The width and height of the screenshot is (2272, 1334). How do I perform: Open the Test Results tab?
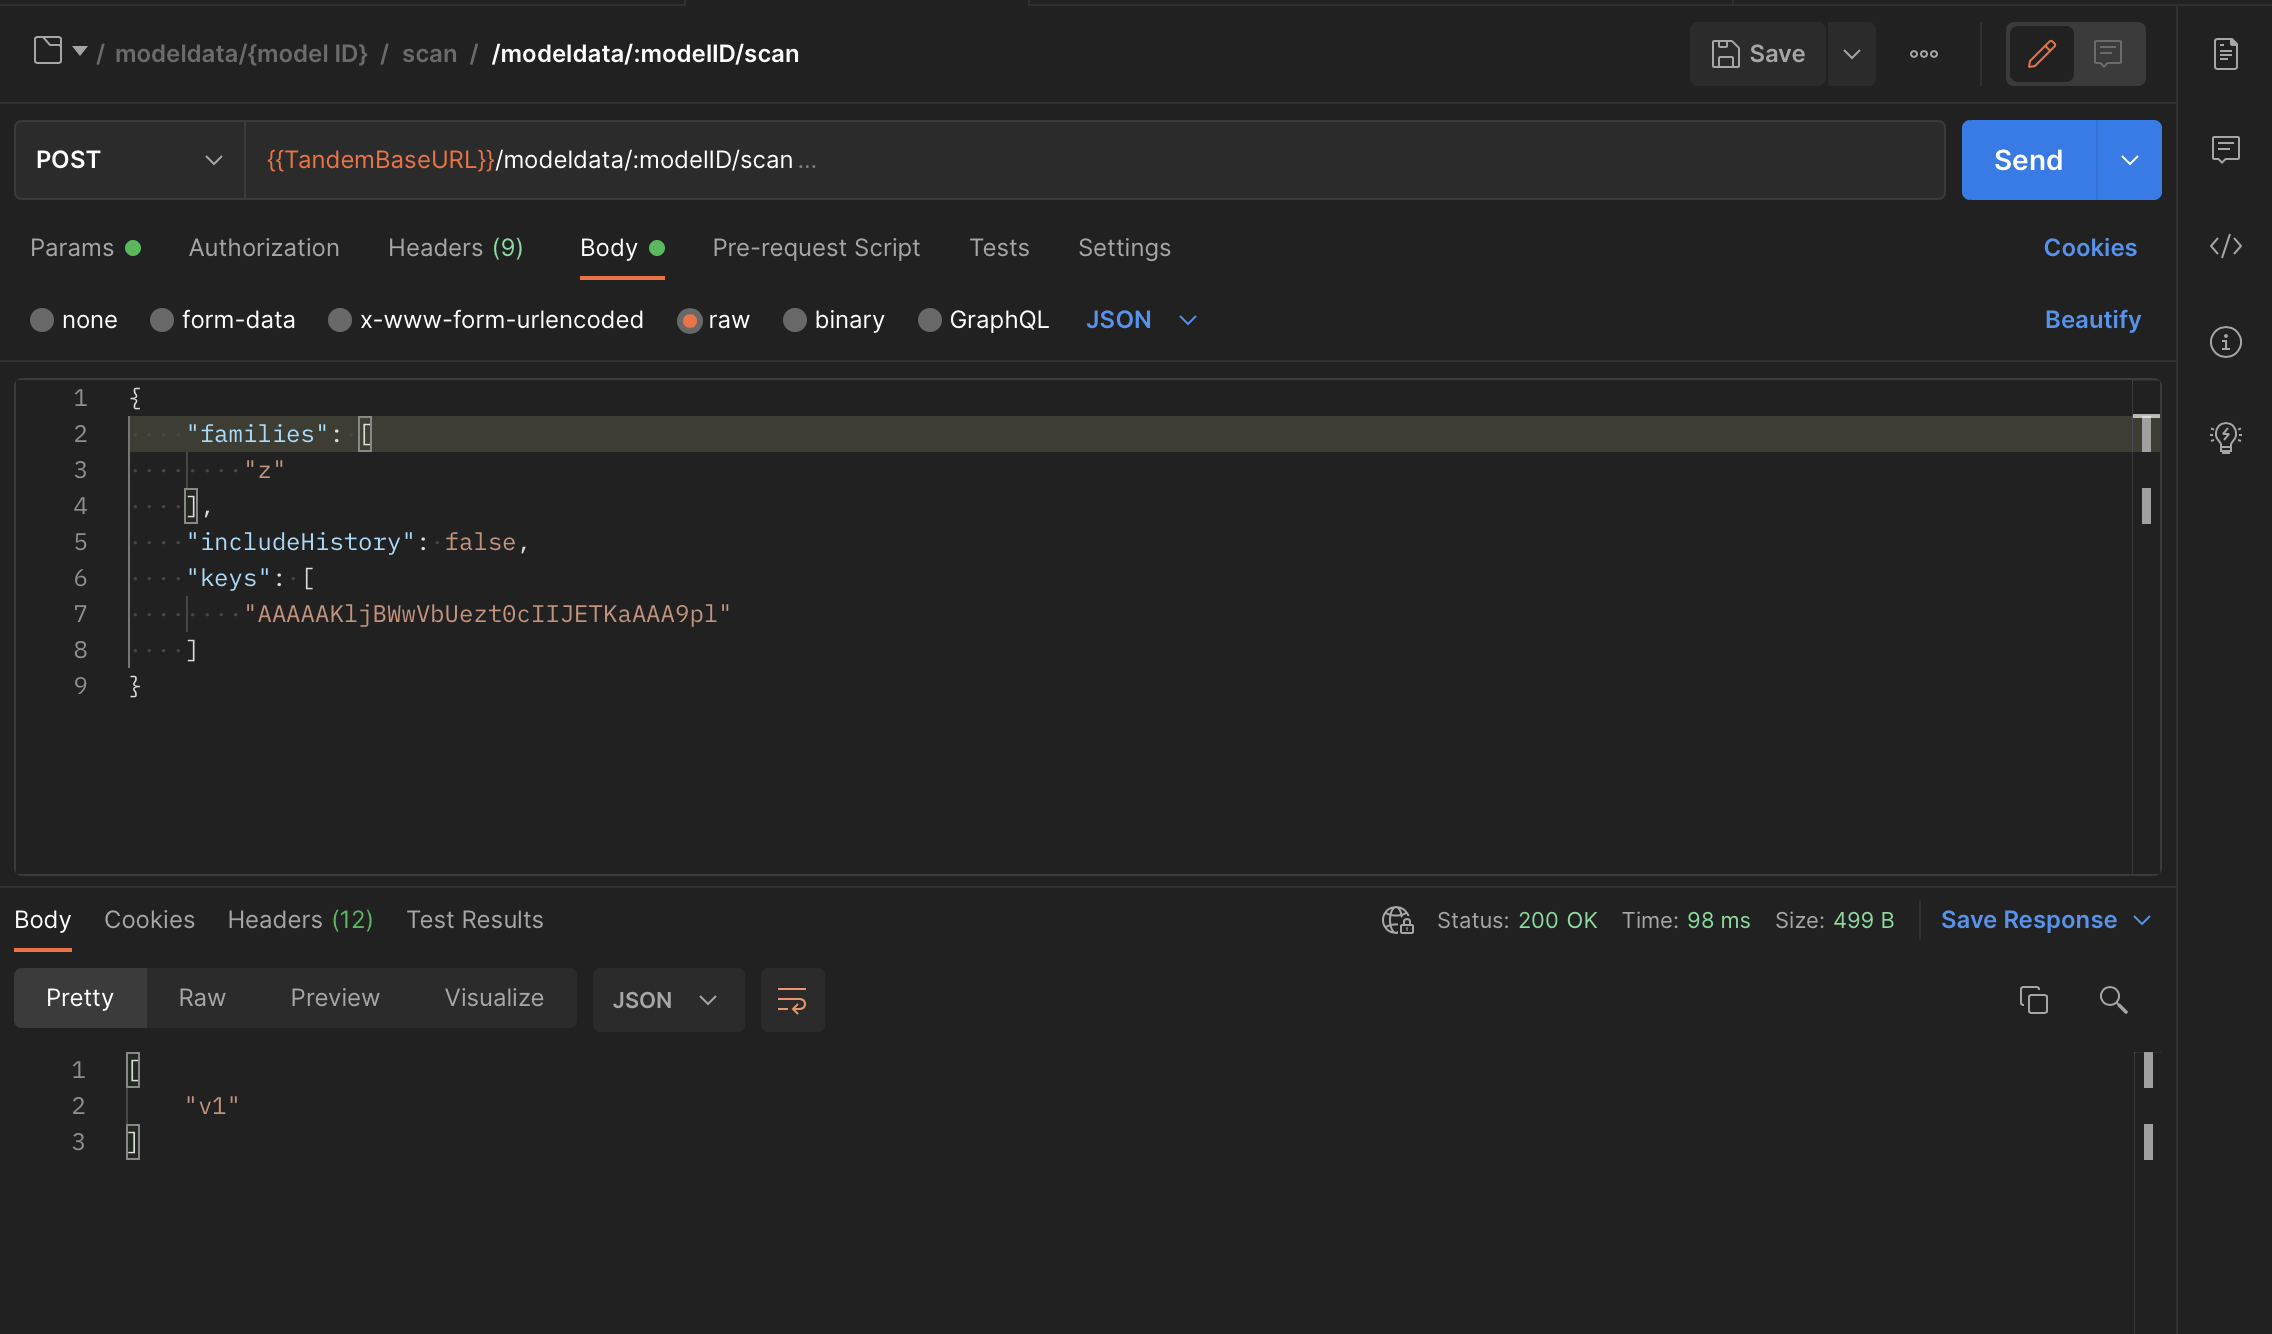tap(475, 920)
